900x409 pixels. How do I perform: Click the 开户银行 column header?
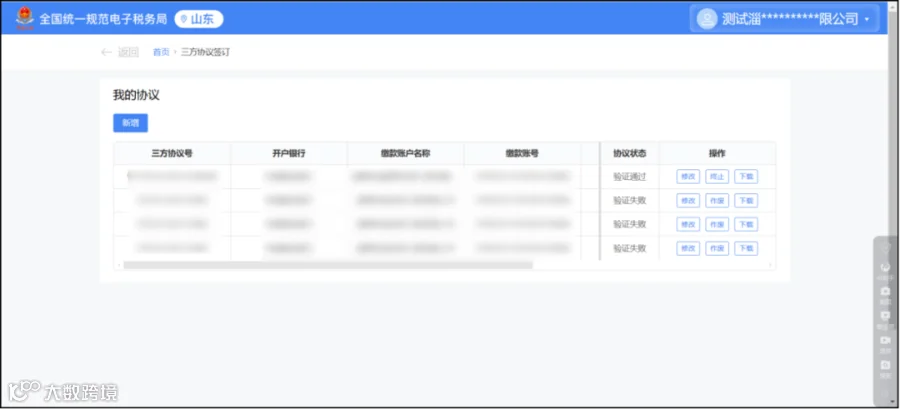pyautogui.click(x=289, y=153)
